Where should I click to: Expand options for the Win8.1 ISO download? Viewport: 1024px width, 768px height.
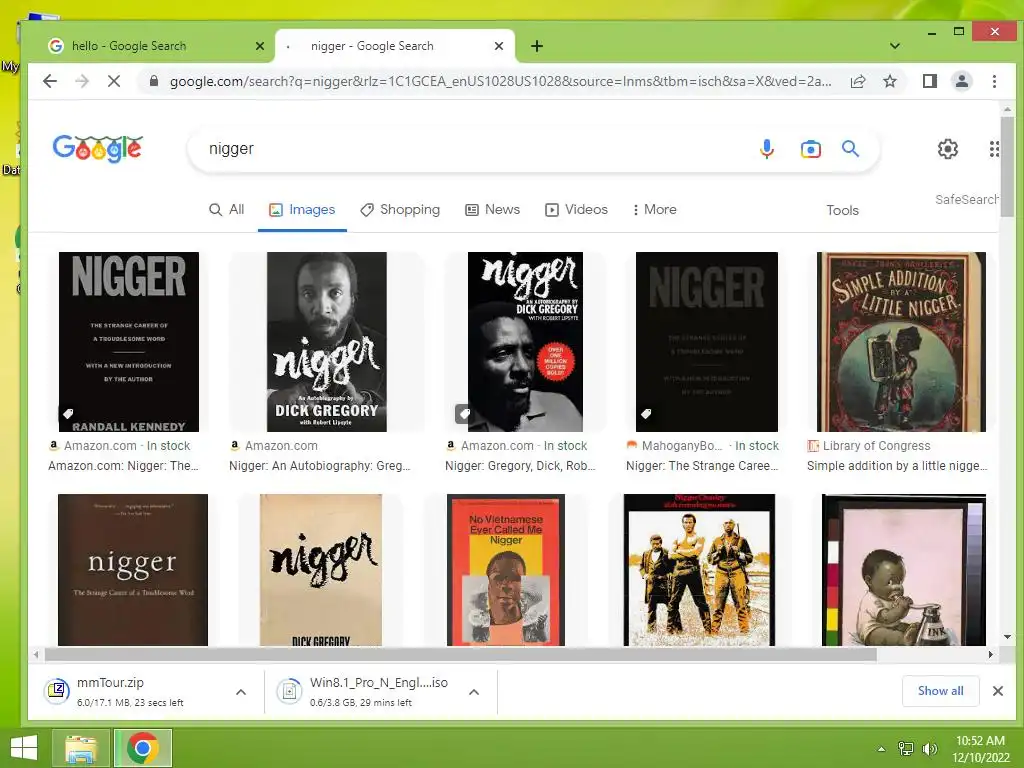tap(474, 692)
